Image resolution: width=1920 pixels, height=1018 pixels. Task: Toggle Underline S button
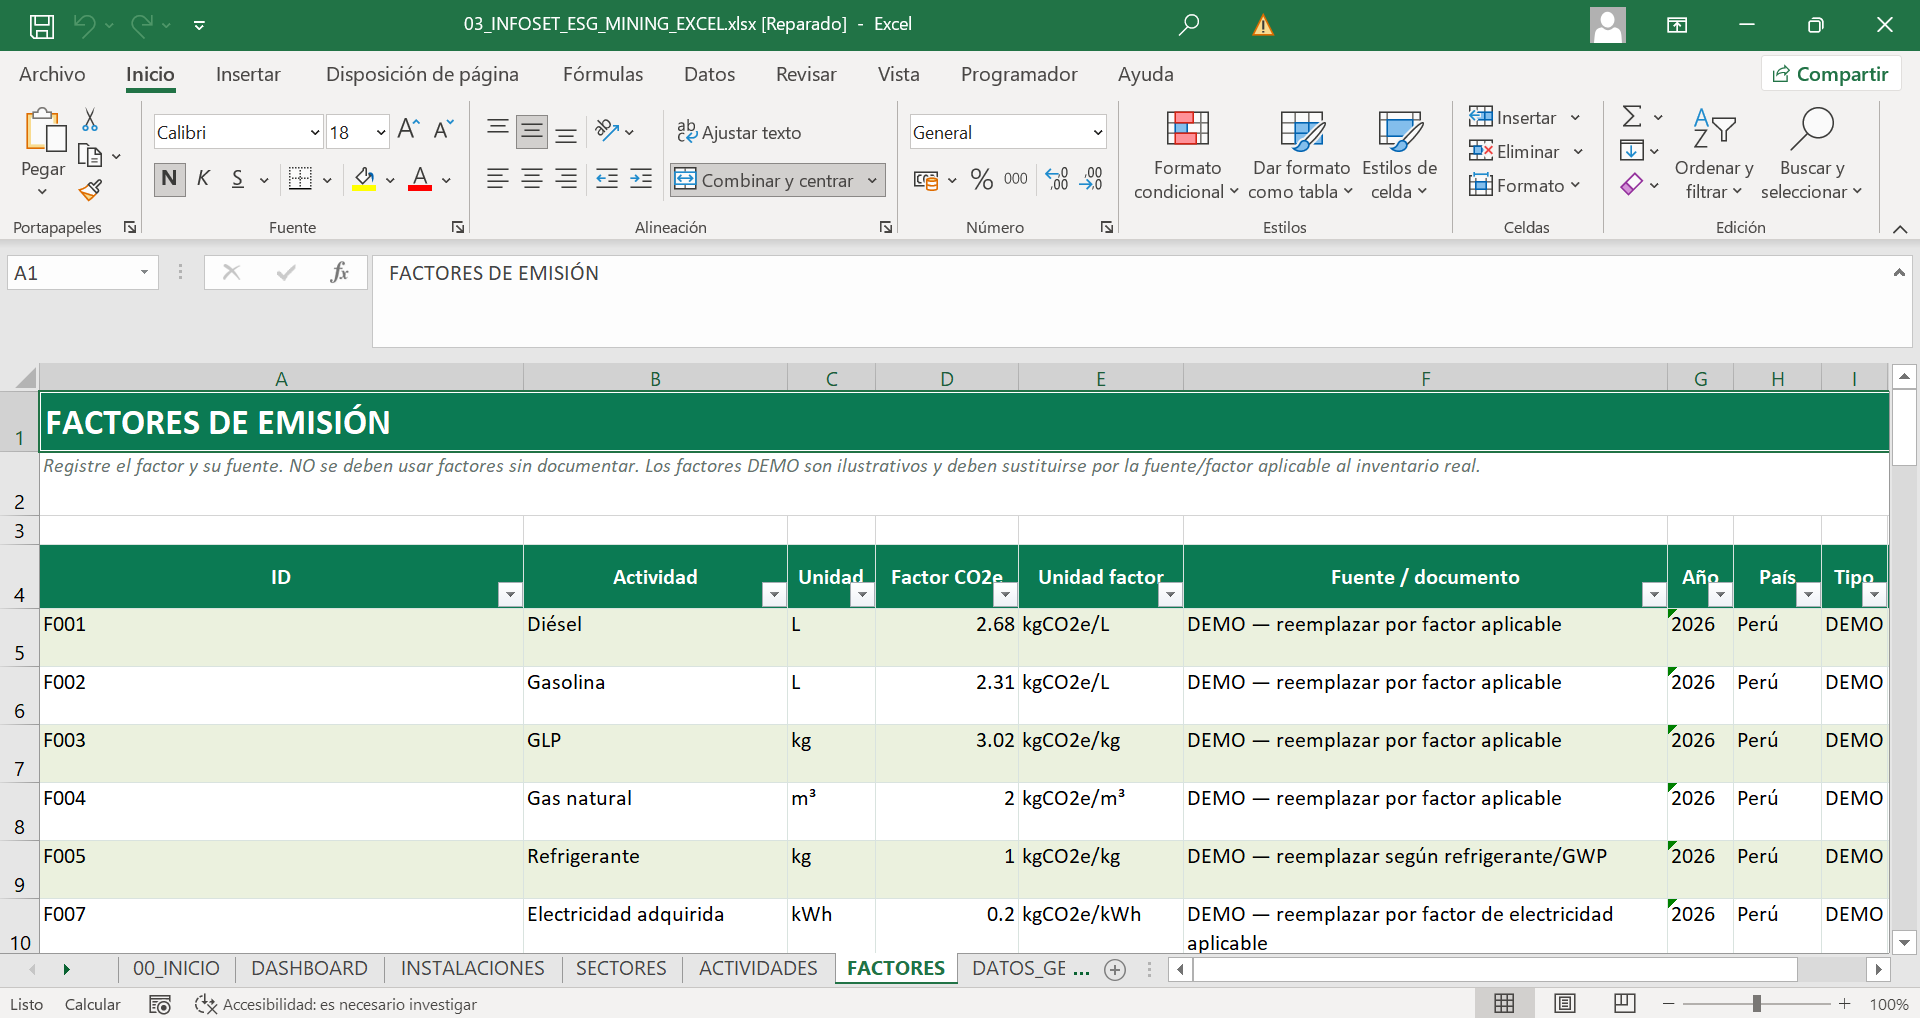tap(238, 179)
